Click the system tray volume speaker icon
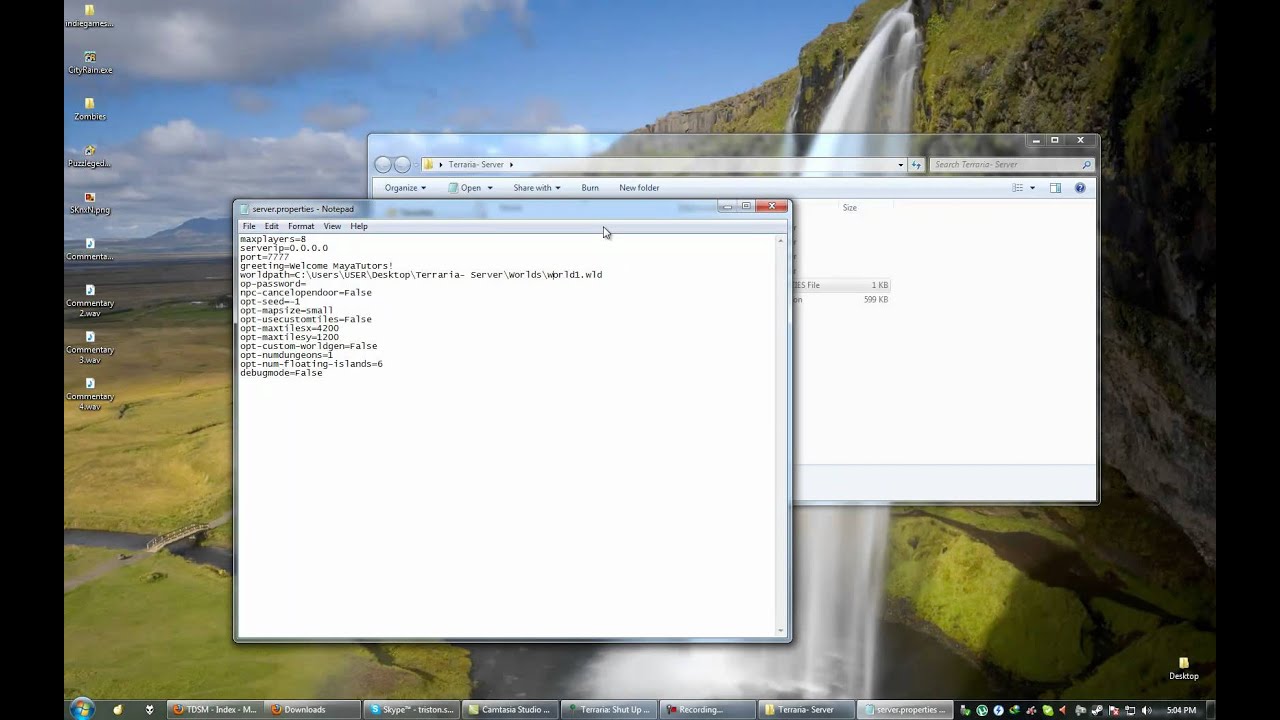Image resolution: width=1280 pixels, height=720 pixels. click(1147, 710)
